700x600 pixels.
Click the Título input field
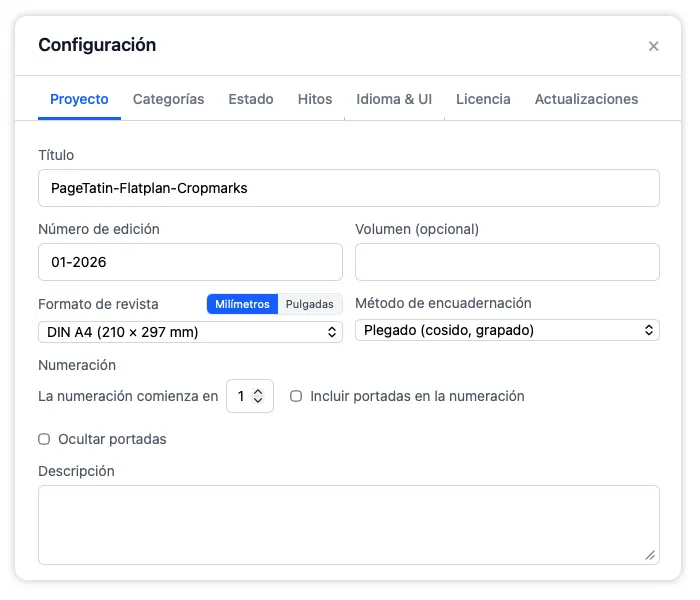point(349,188)
